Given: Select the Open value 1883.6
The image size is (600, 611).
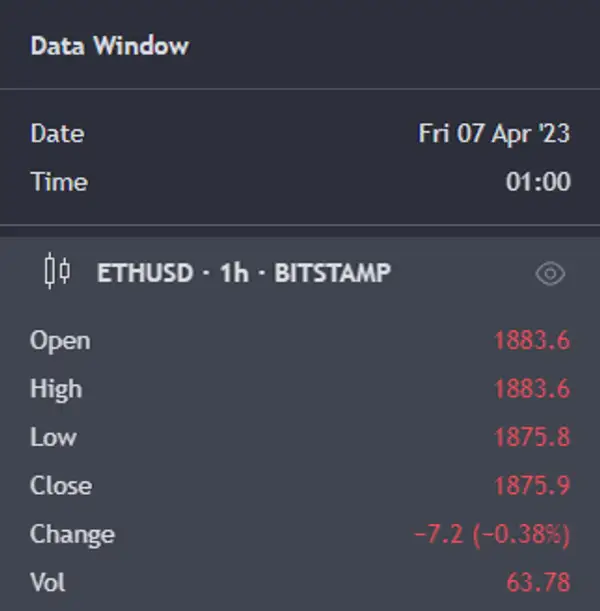Looking at the screenshot, I should click(532, 340).
